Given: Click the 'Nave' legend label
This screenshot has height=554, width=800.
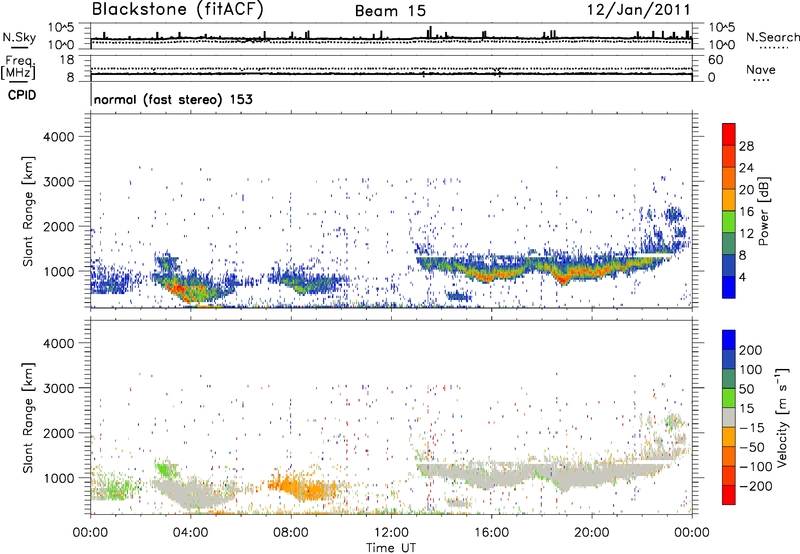Looking at the screenshot, I should (x=761, y=69).
